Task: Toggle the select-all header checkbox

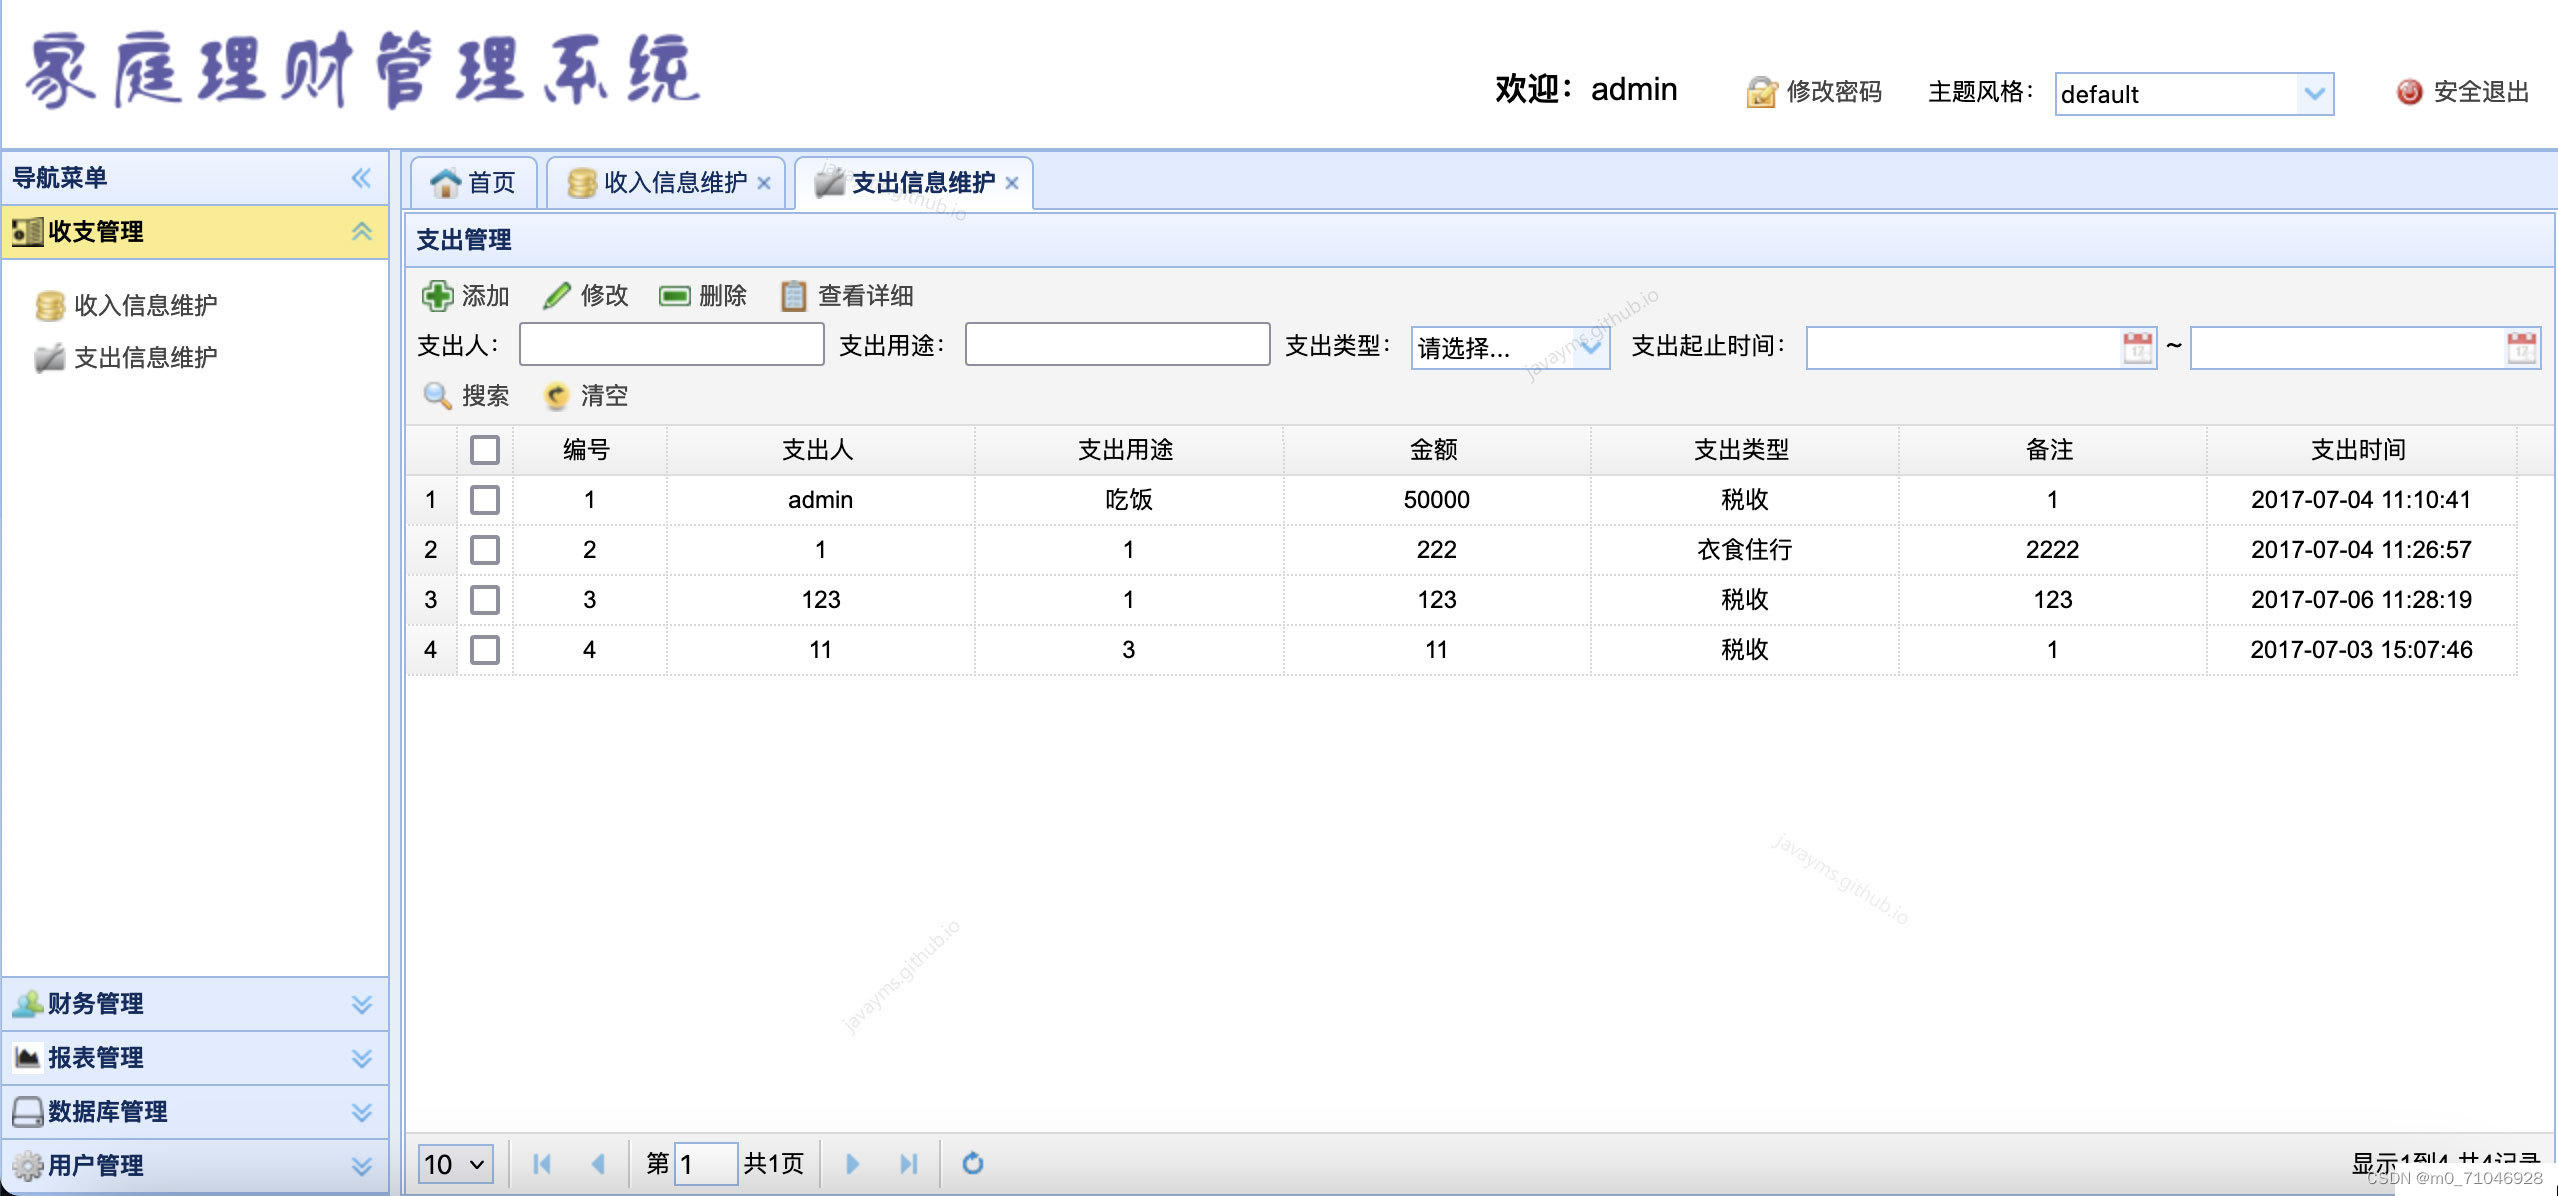Action: coord(485,450)
